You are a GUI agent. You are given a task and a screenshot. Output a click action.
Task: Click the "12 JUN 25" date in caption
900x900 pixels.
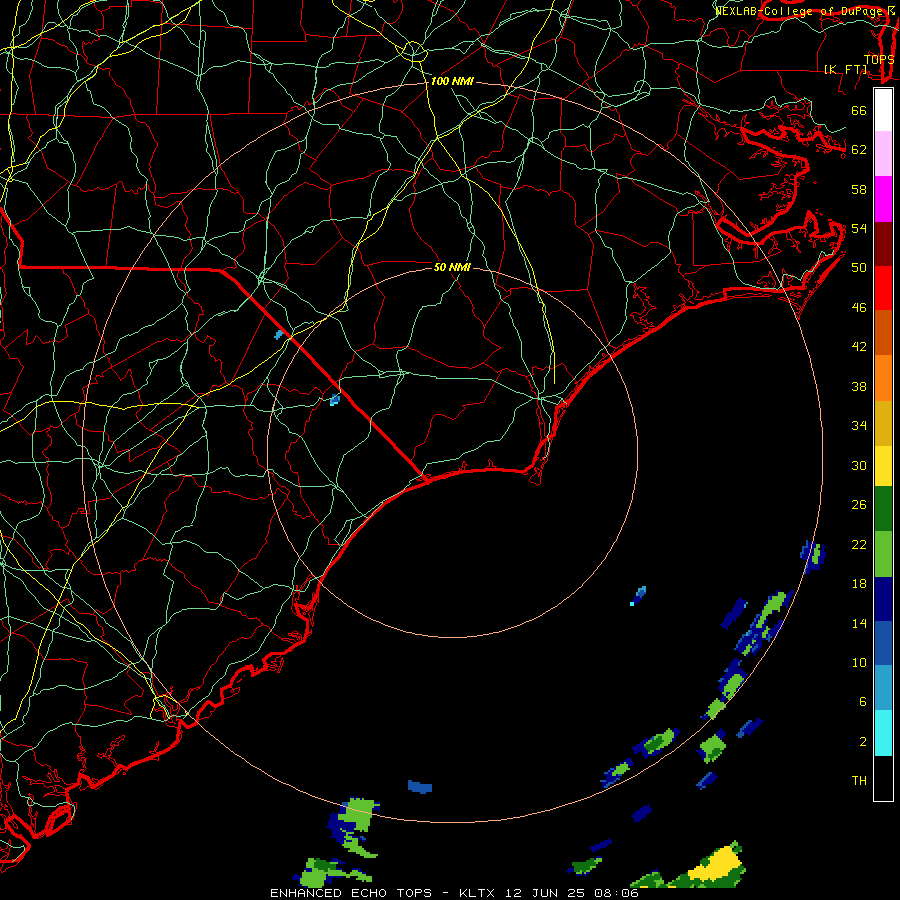point(546,893)
